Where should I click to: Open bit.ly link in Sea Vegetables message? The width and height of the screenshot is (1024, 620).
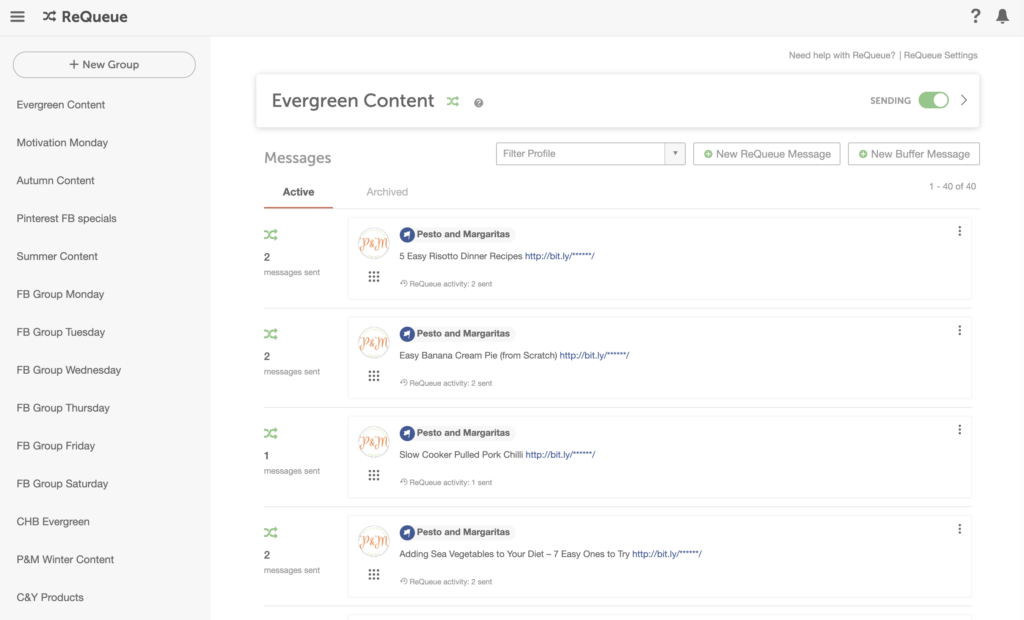point(667,554)
